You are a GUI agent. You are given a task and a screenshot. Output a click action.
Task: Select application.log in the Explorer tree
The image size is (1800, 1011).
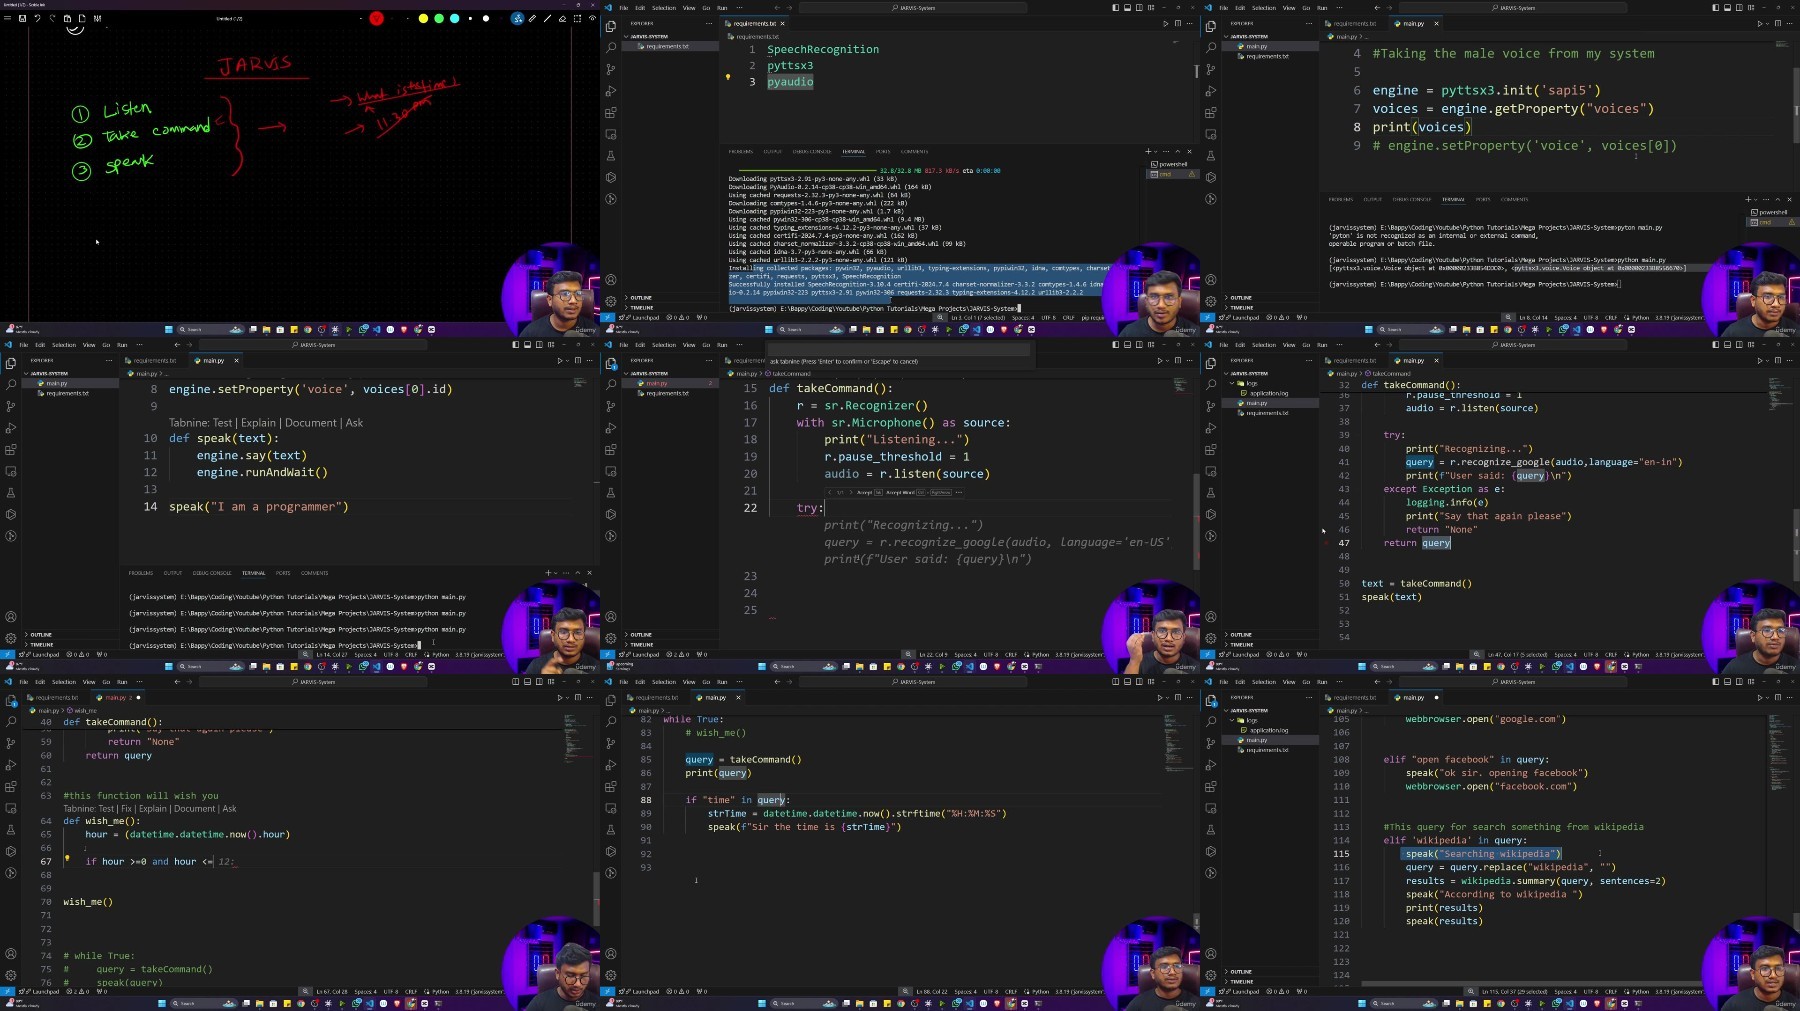point(1268,393)
